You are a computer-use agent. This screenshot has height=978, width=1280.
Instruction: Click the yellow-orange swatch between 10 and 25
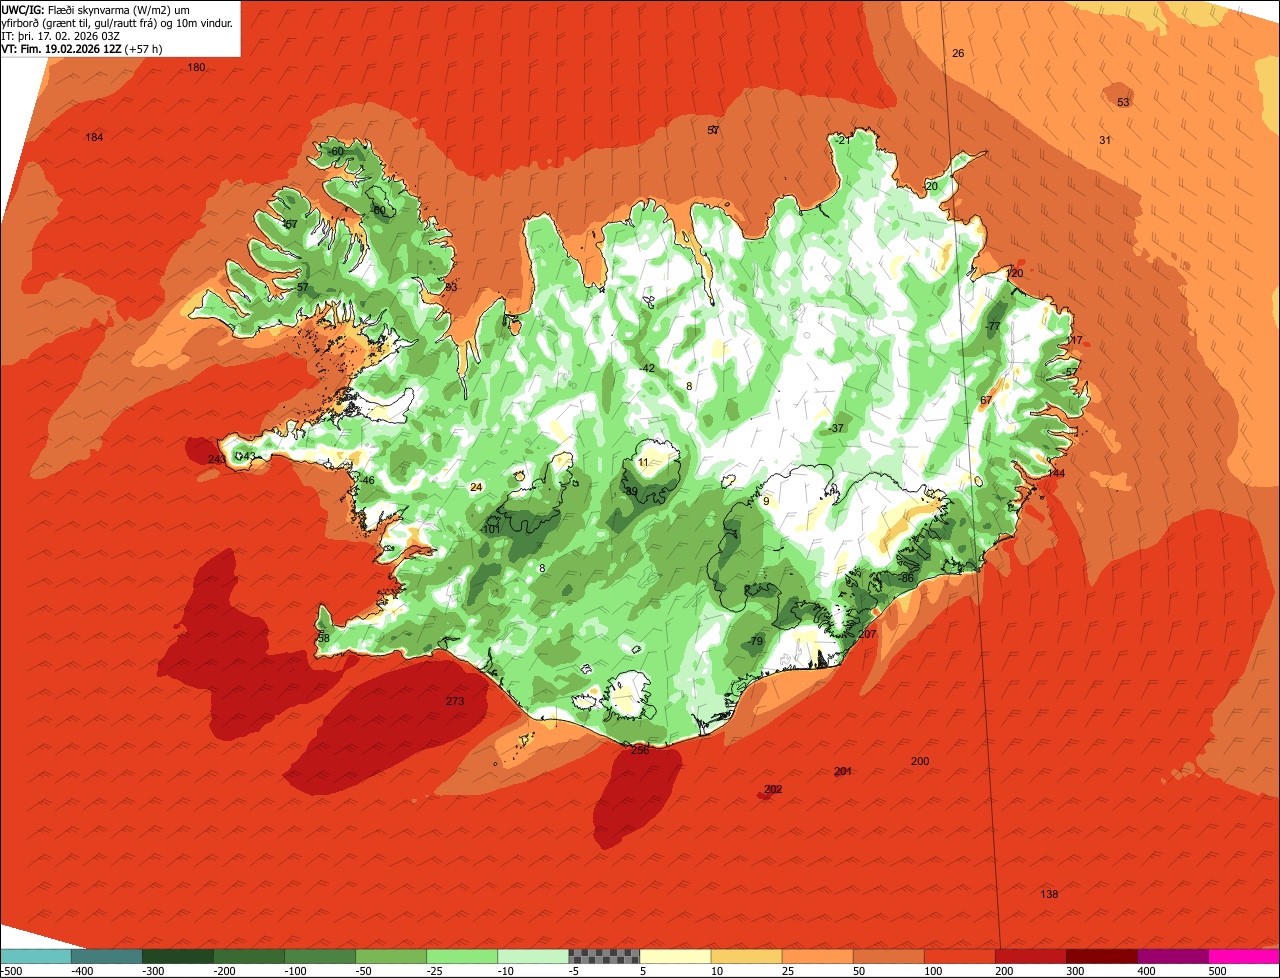point(745,956)
